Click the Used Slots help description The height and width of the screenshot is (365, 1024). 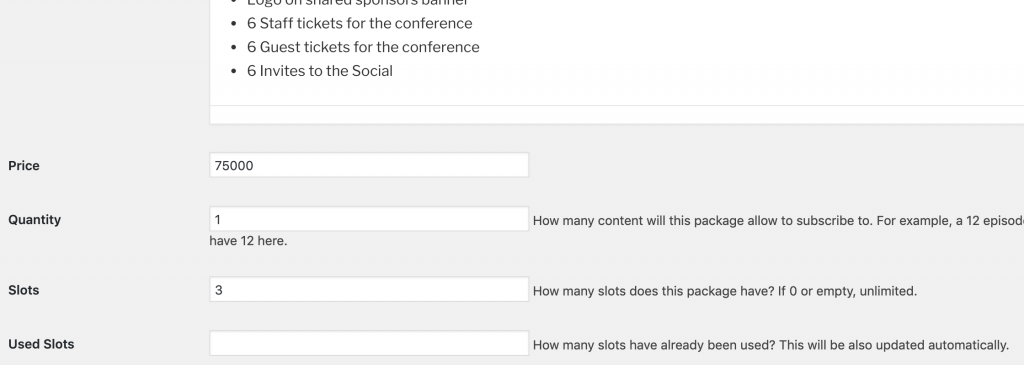pos(771,345)
